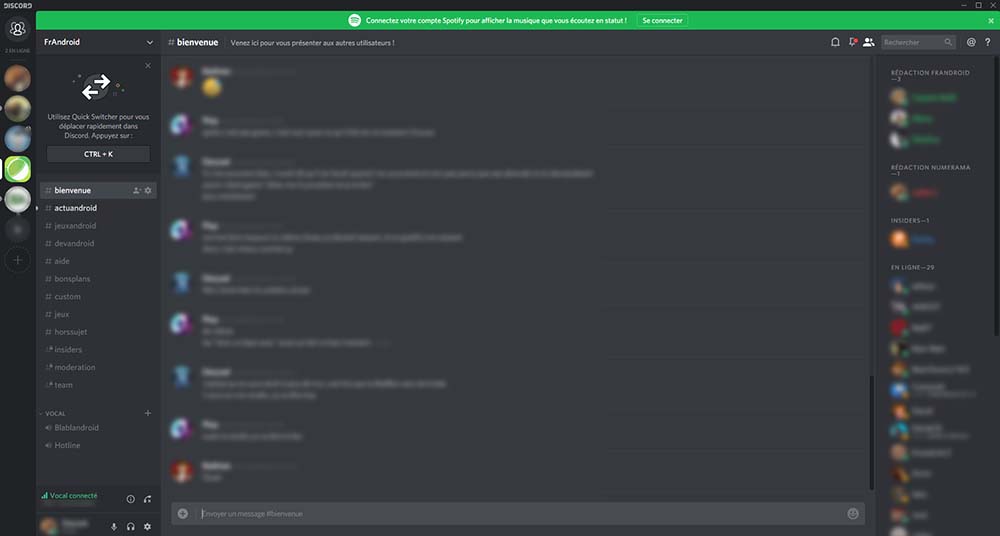Screen dimensions: 1000x536
Task: Open the help question mark icon
Action: [987, 42]
